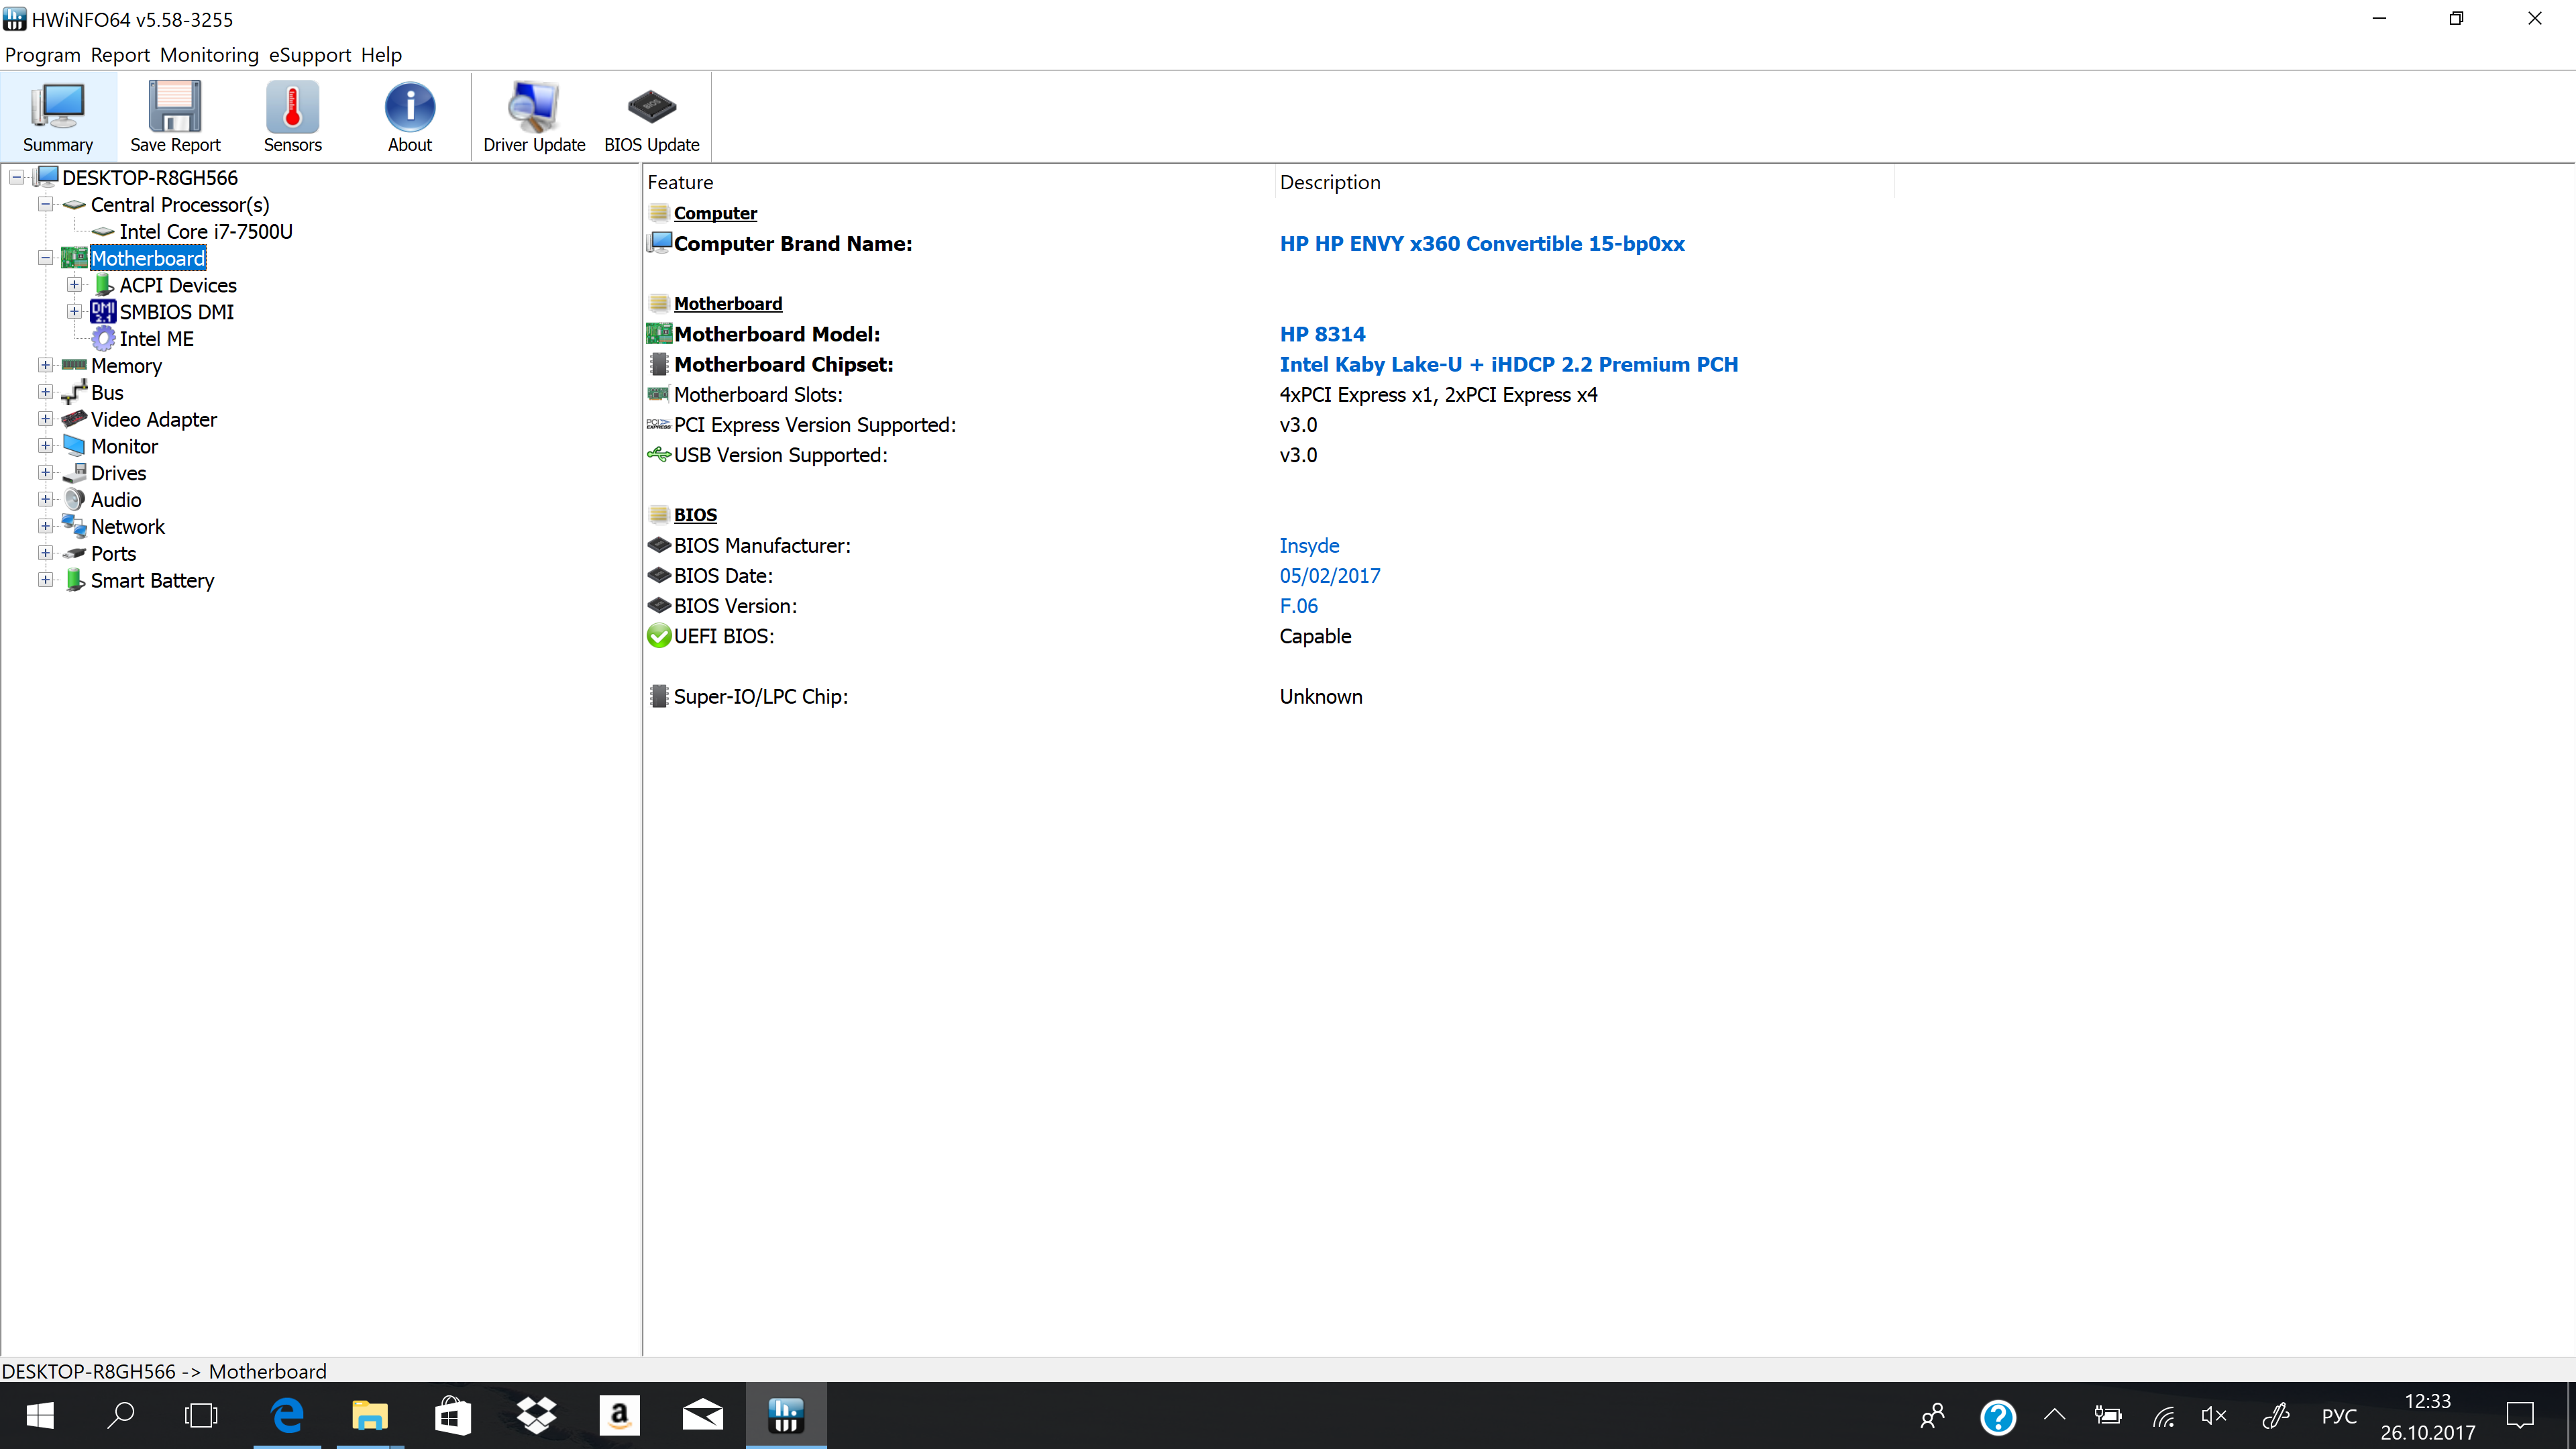Viewport: 2576px width, 1449px height.
Task: Expand the SMBIOS DMI node
Action: coord(74,312)
